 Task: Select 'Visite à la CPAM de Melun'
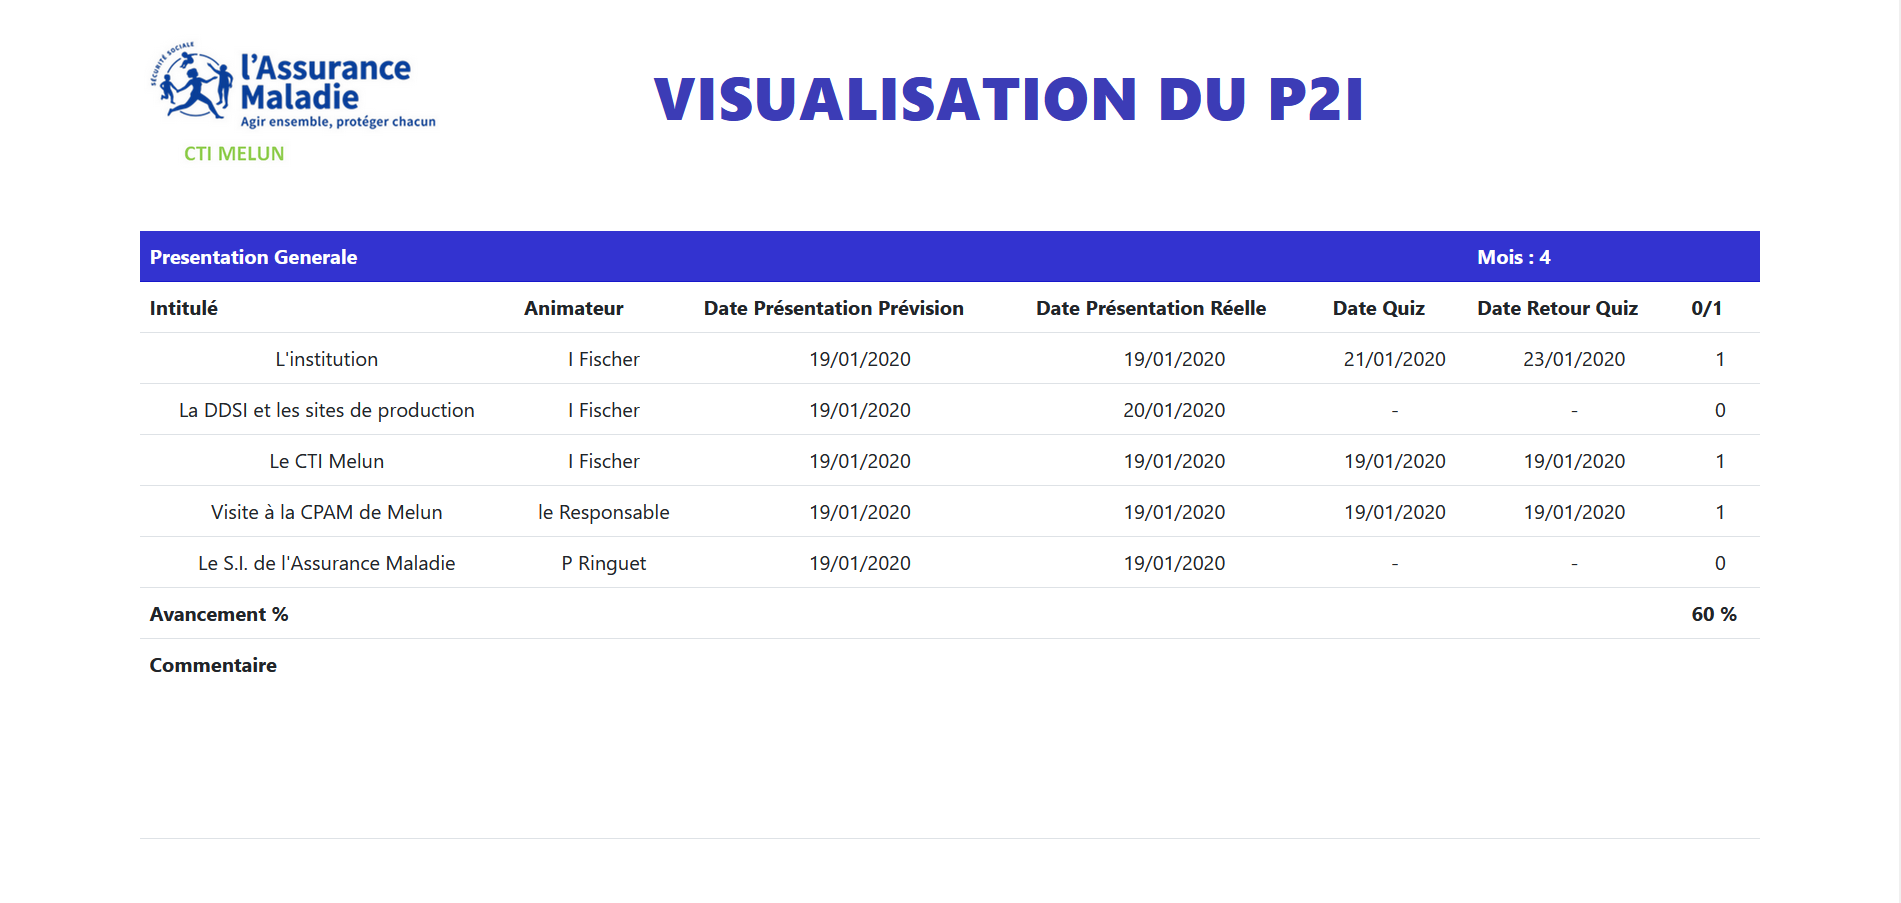(x=327, y=512)
